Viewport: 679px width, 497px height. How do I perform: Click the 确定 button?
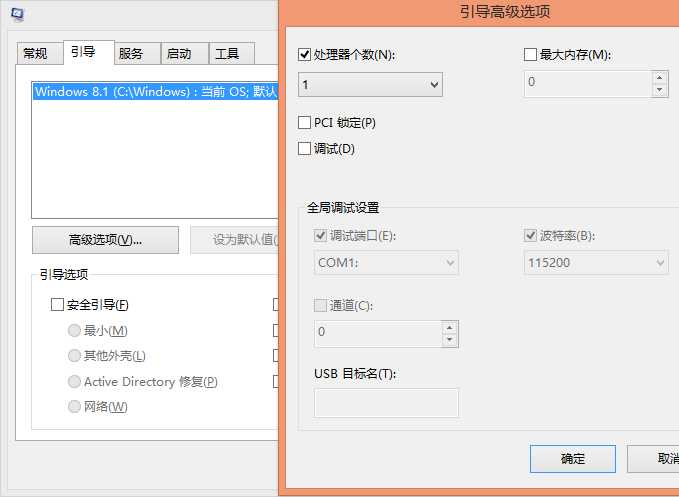(573, 459)
